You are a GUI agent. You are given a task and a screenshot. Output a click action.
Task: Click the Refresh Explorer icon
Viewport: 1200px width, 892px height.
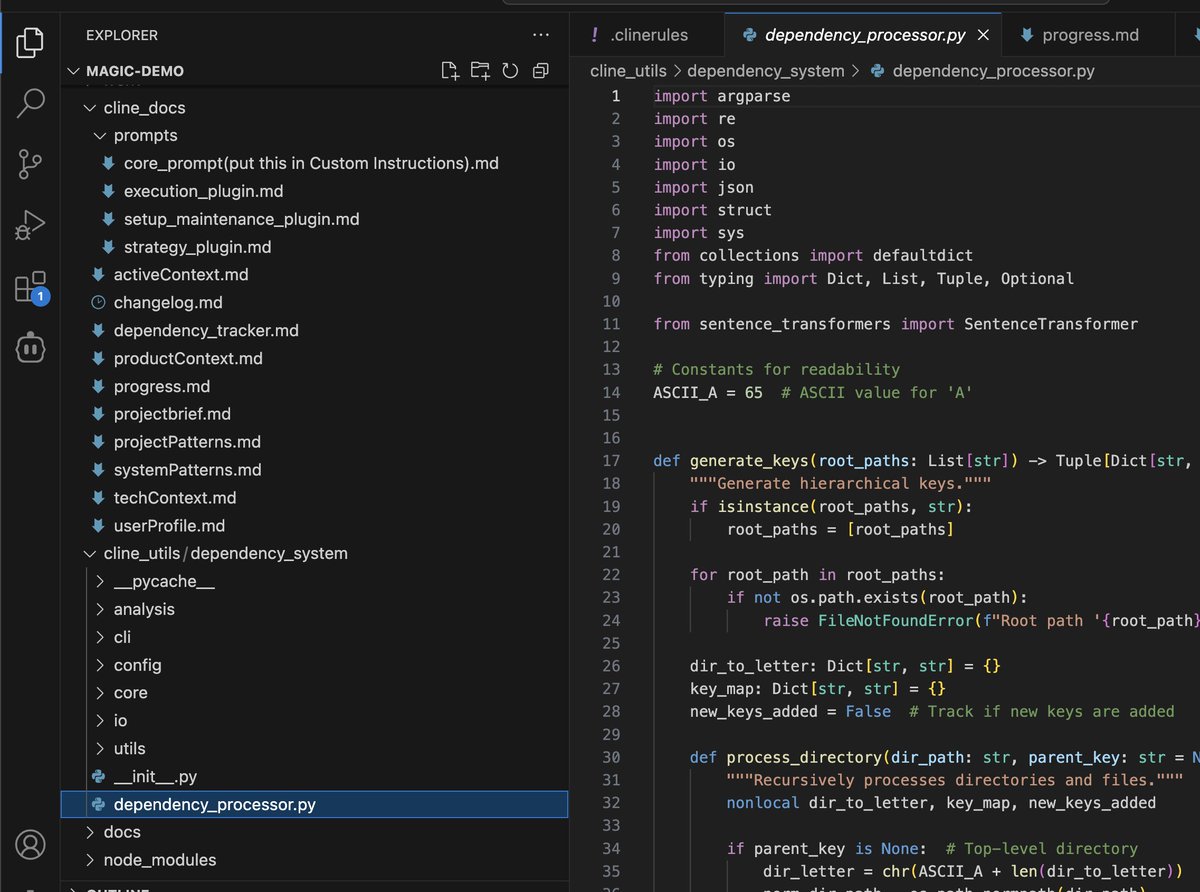click(510, 71)
